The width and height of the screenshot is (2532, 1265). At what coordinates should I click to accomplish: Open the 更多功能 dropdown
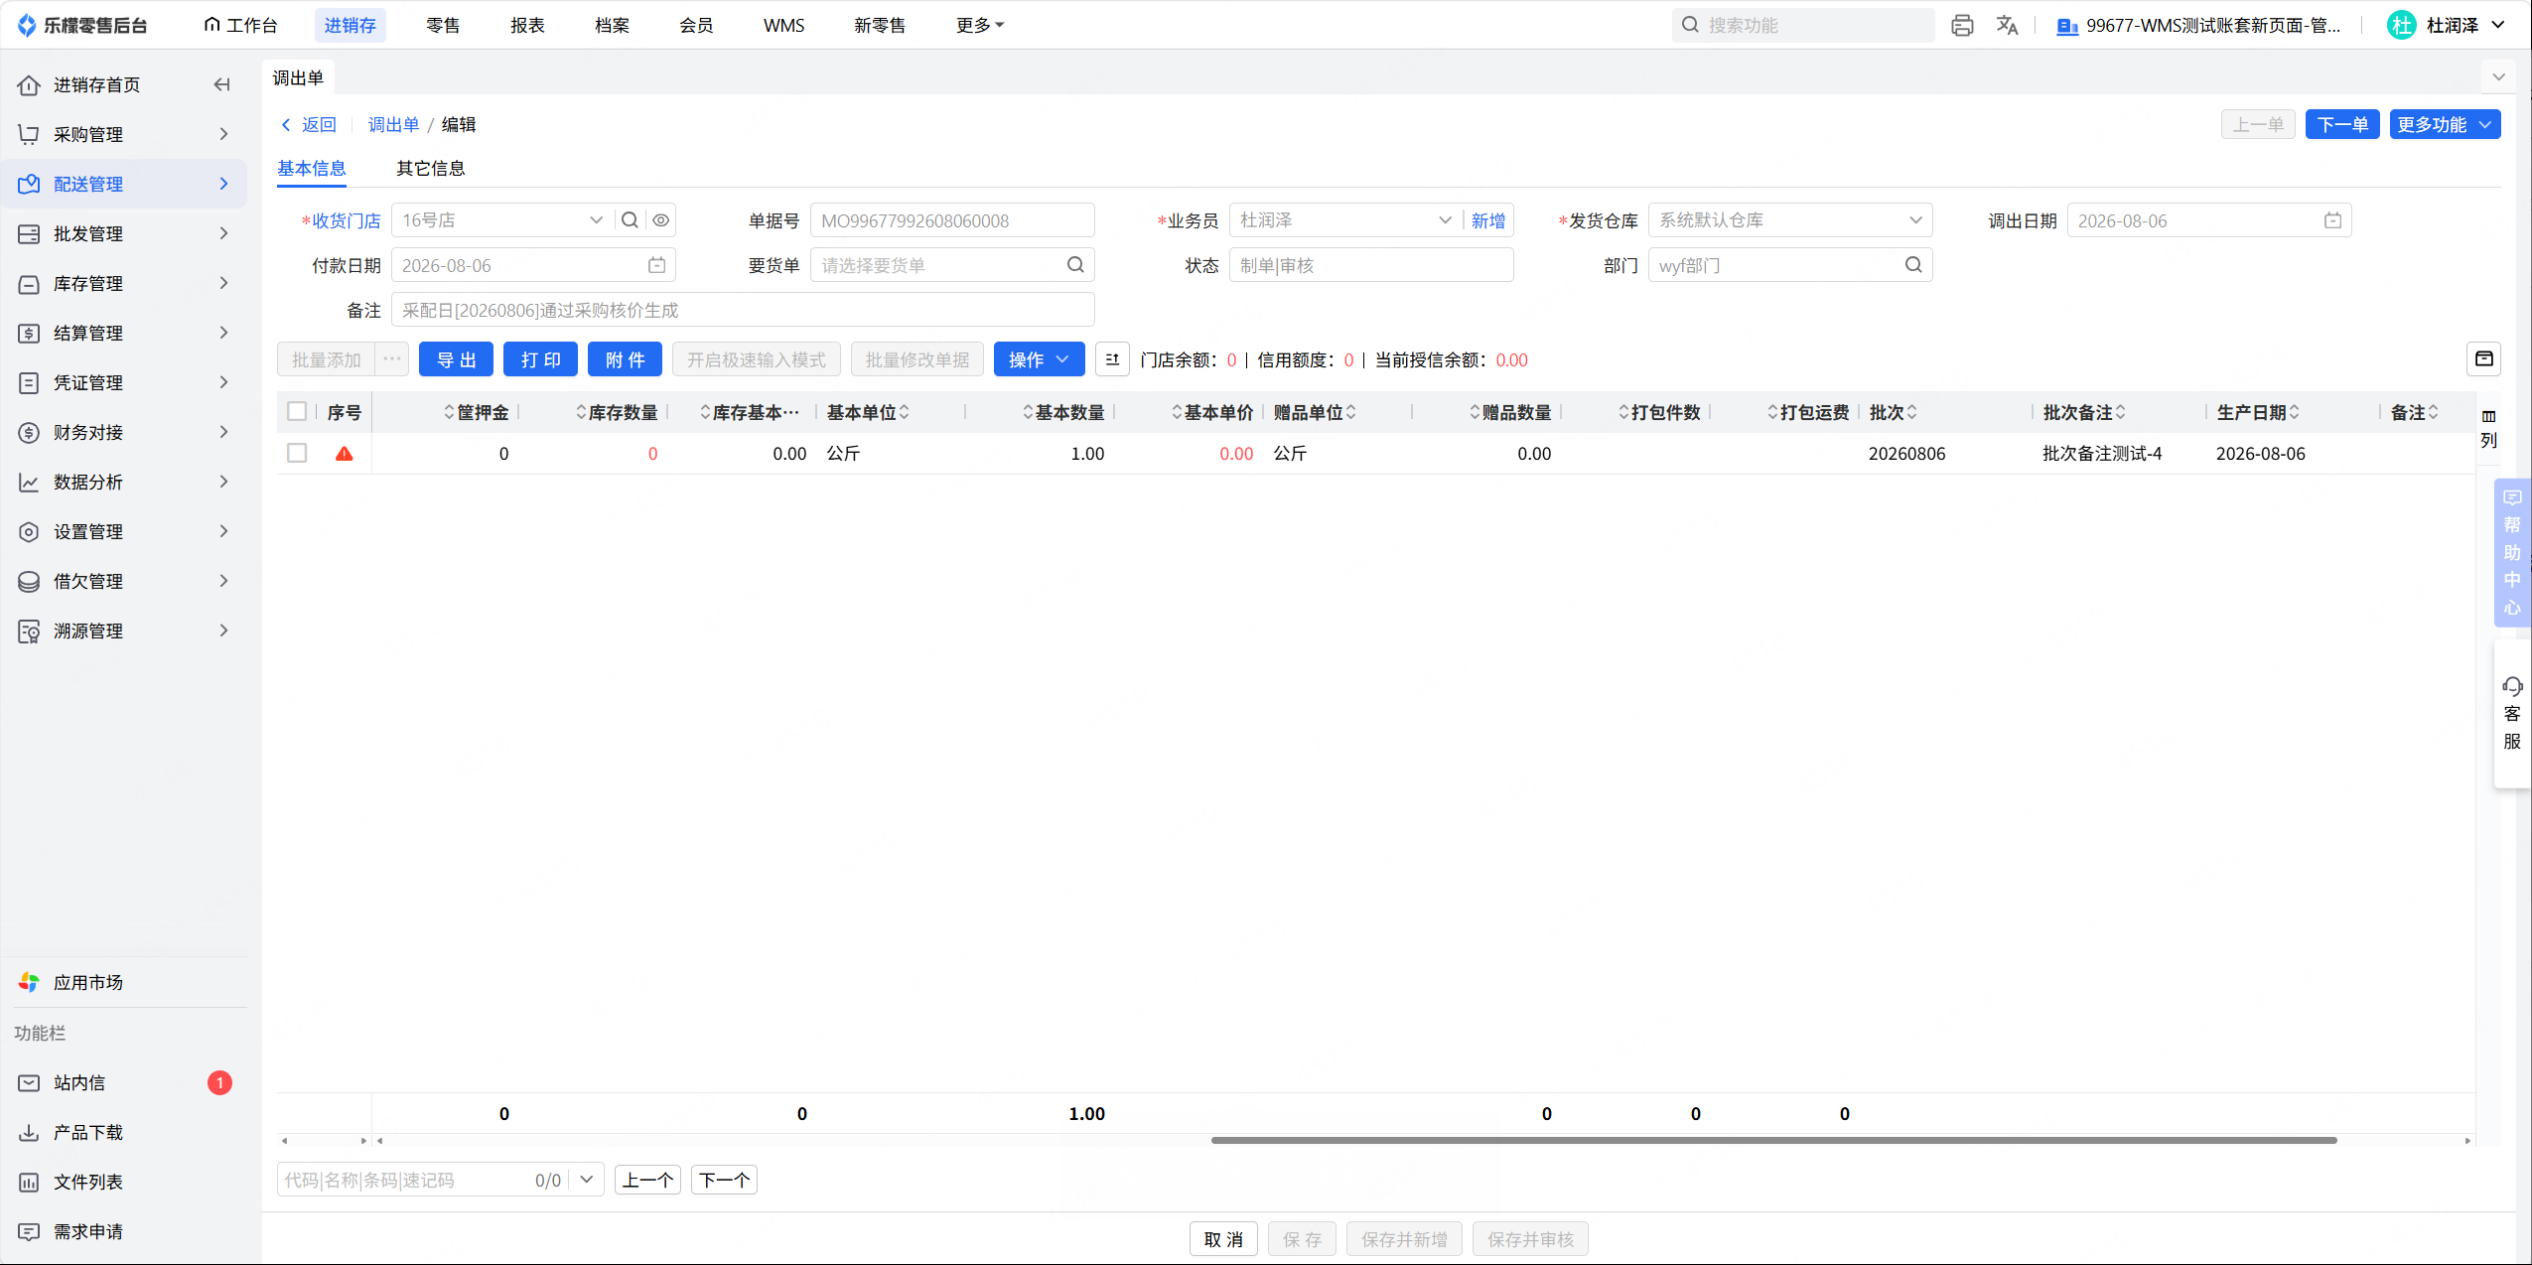tap(2445, 125)
